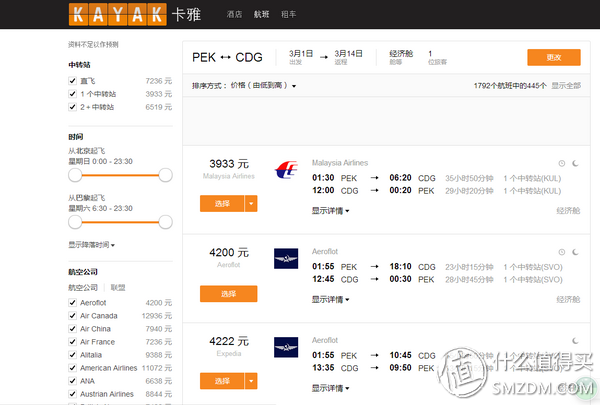Click the 经济舱 cabin class field

(401, 57)
